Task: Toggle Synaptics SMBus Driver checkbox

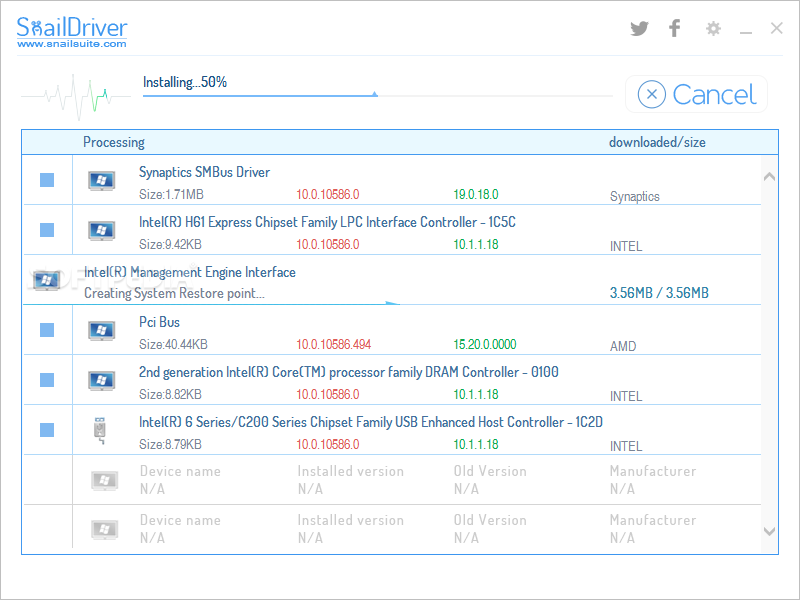Action: [x=47, y=180]
